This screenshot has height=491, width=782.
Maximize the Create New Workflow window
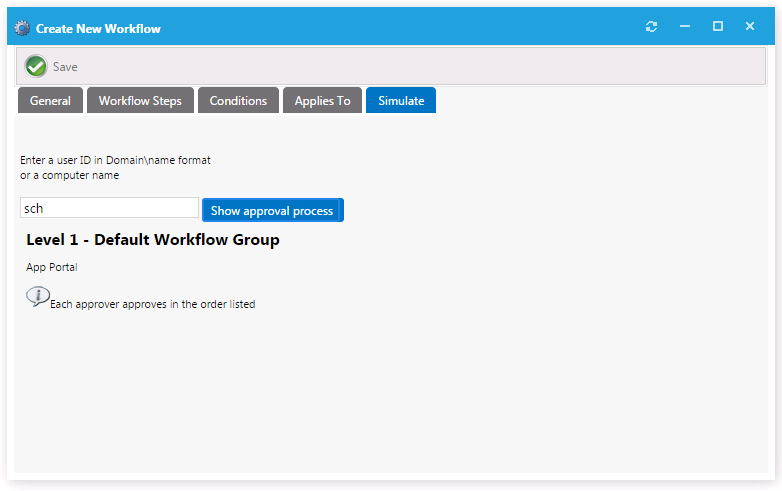click(x=718, y=27)
